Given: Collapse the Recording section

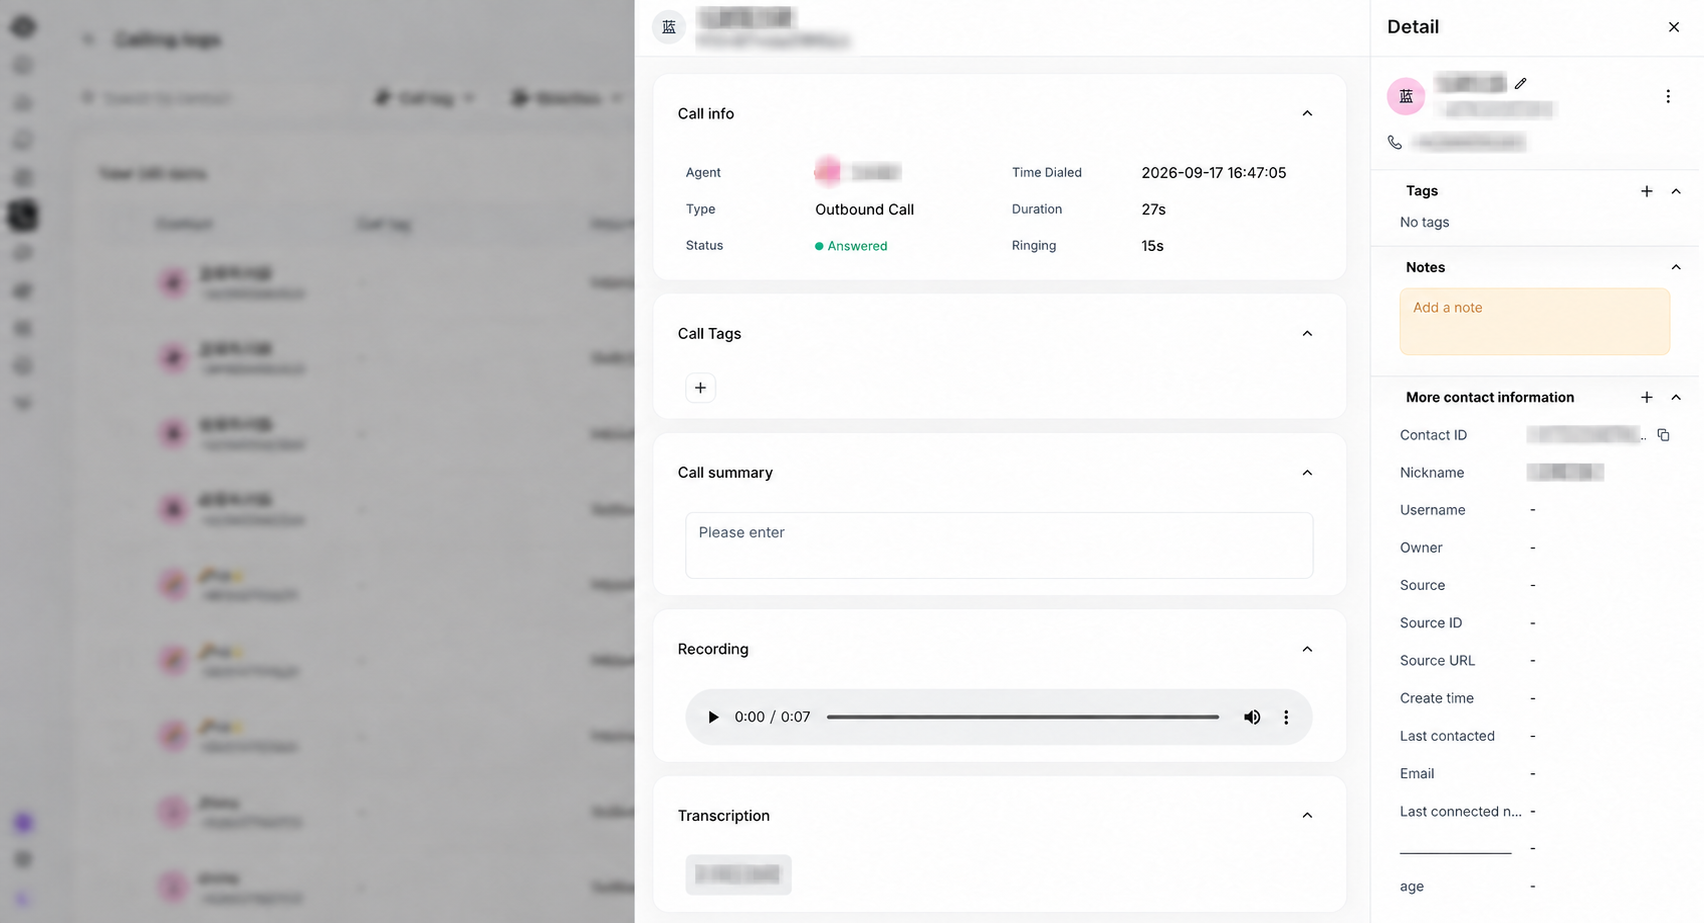Looking at the screenshot, I should point(1307,649).
